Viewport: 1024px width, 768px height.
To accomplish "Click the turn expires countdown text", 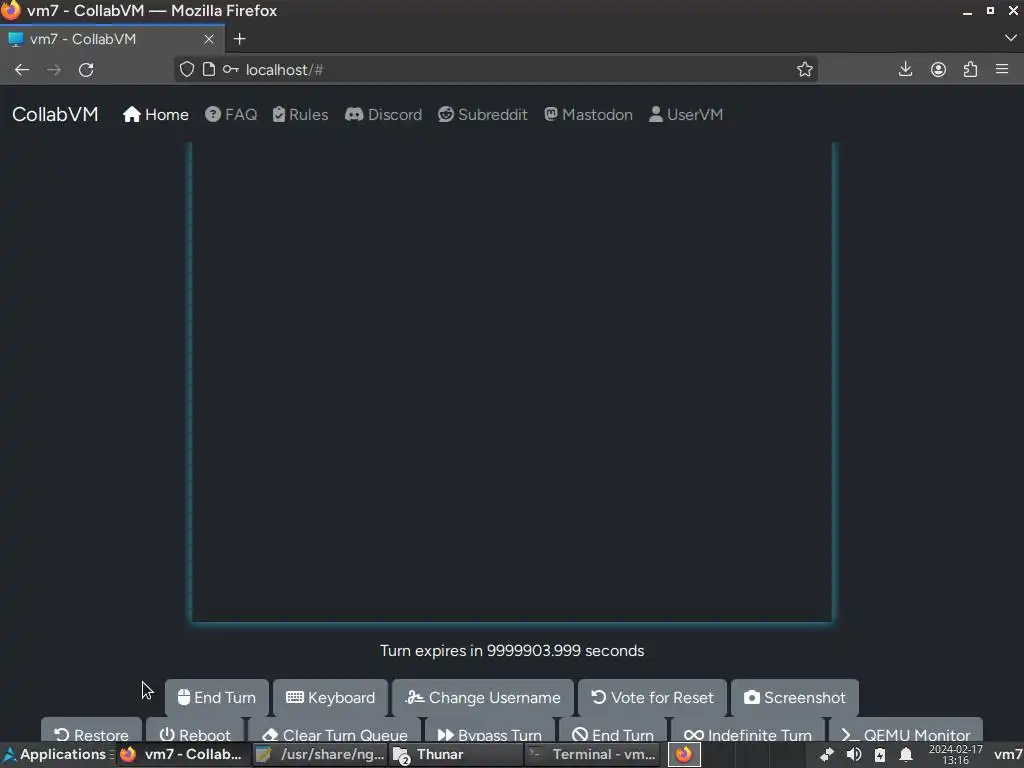I will point(512,650).
